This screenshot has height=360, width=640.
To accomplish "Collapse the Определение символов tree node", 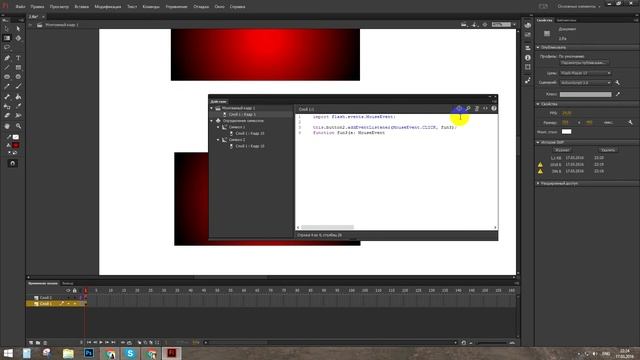I will (x=211, y=121).
